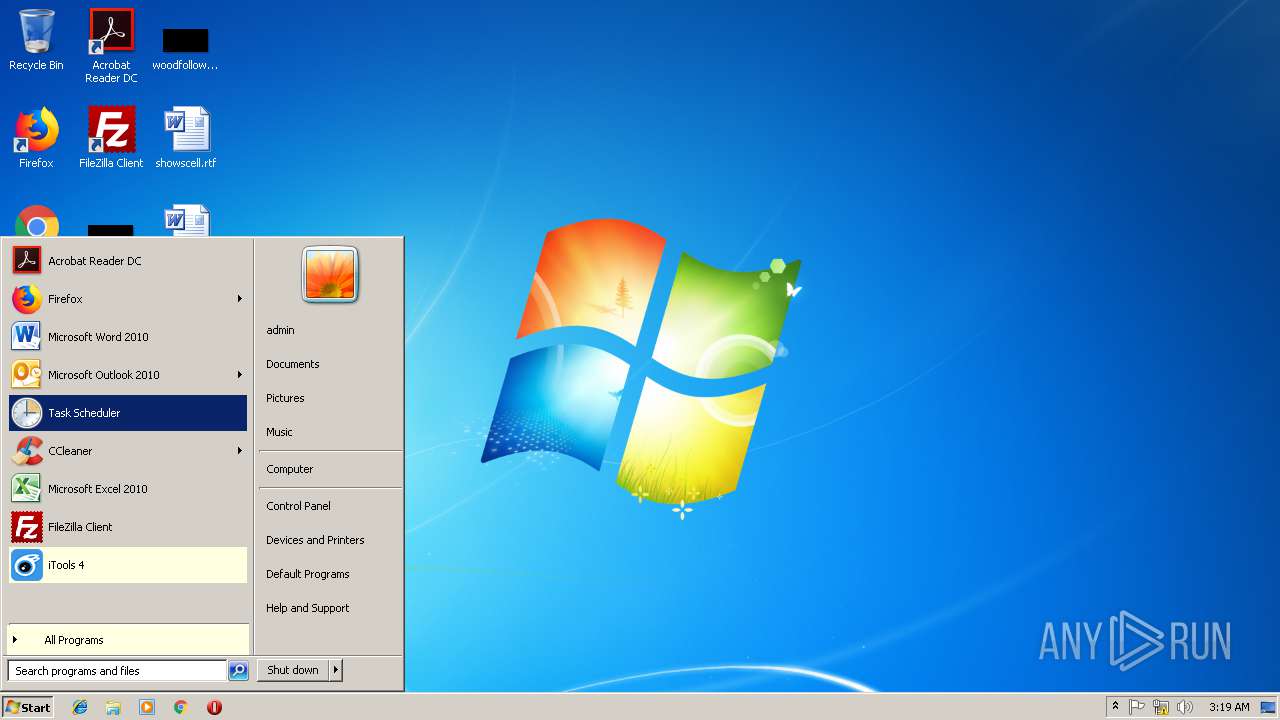Open the volume speaker icon

pyautogui.click(x=1185, y=707)
